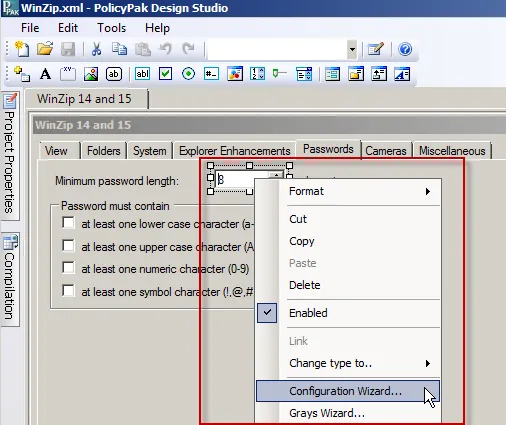
Task: Select the upload arrow window tool
Action: coord(379,74)
